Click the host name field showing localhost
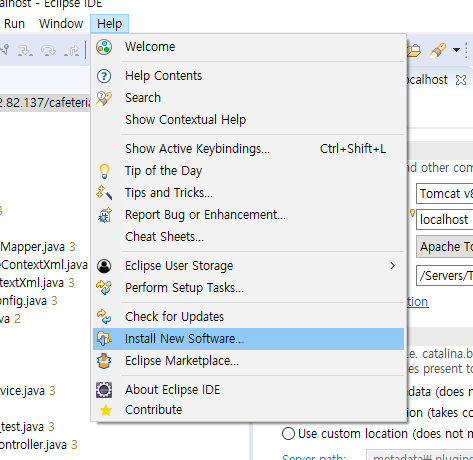 [x=445, y=220]
